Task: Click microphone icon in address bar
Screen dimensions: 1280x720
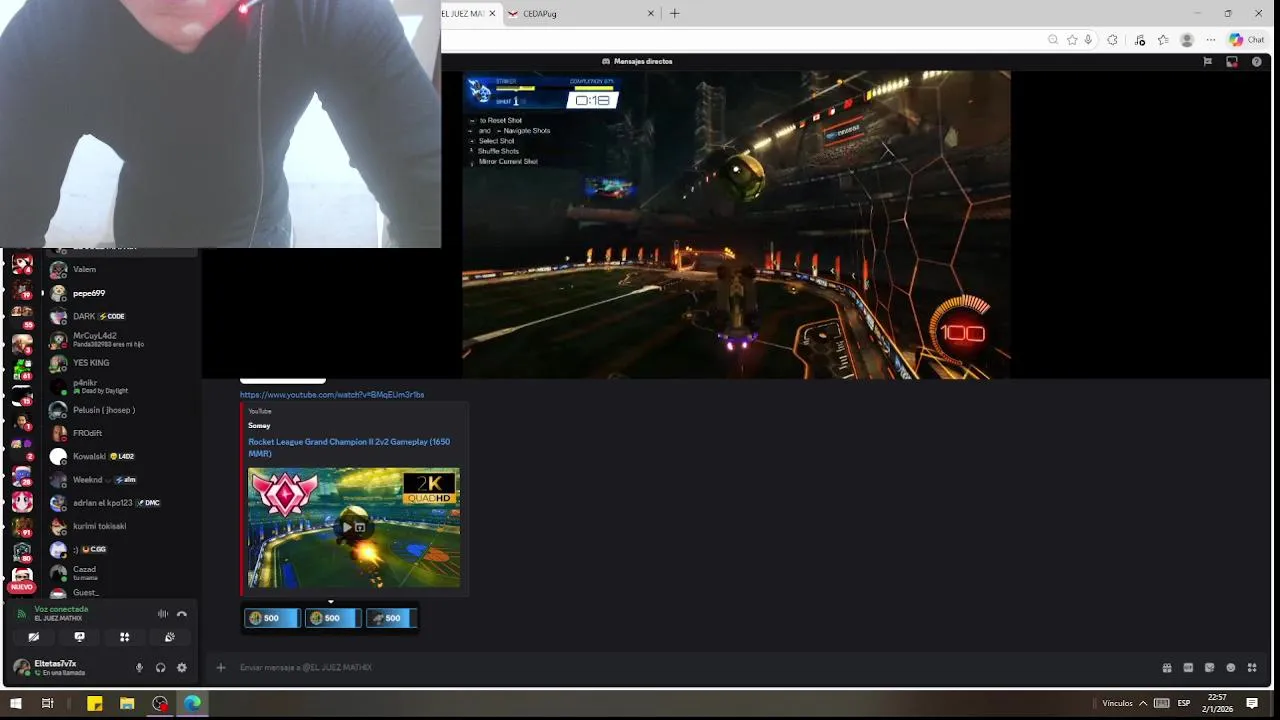Action: (x=1088, y=40)
